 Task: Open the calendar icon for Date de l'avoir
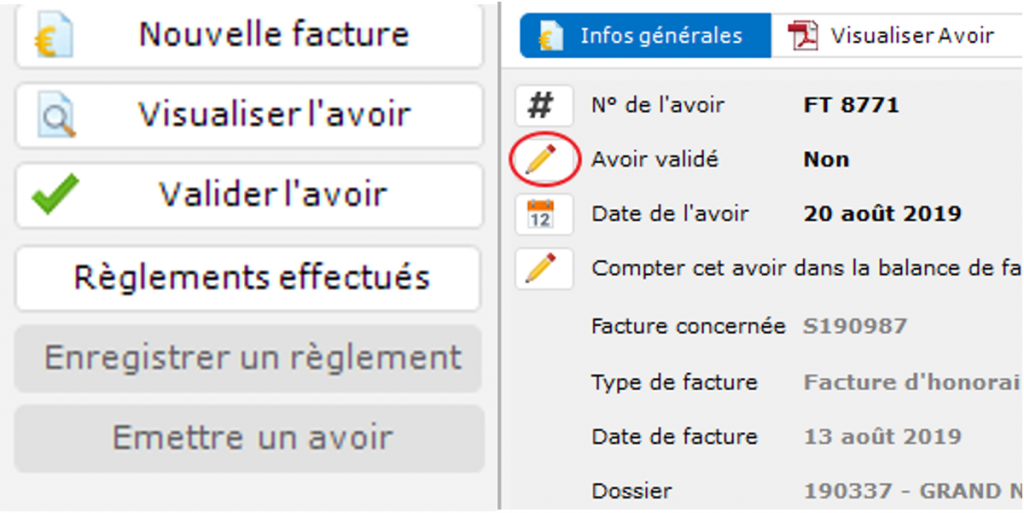(x=542, y=214)
